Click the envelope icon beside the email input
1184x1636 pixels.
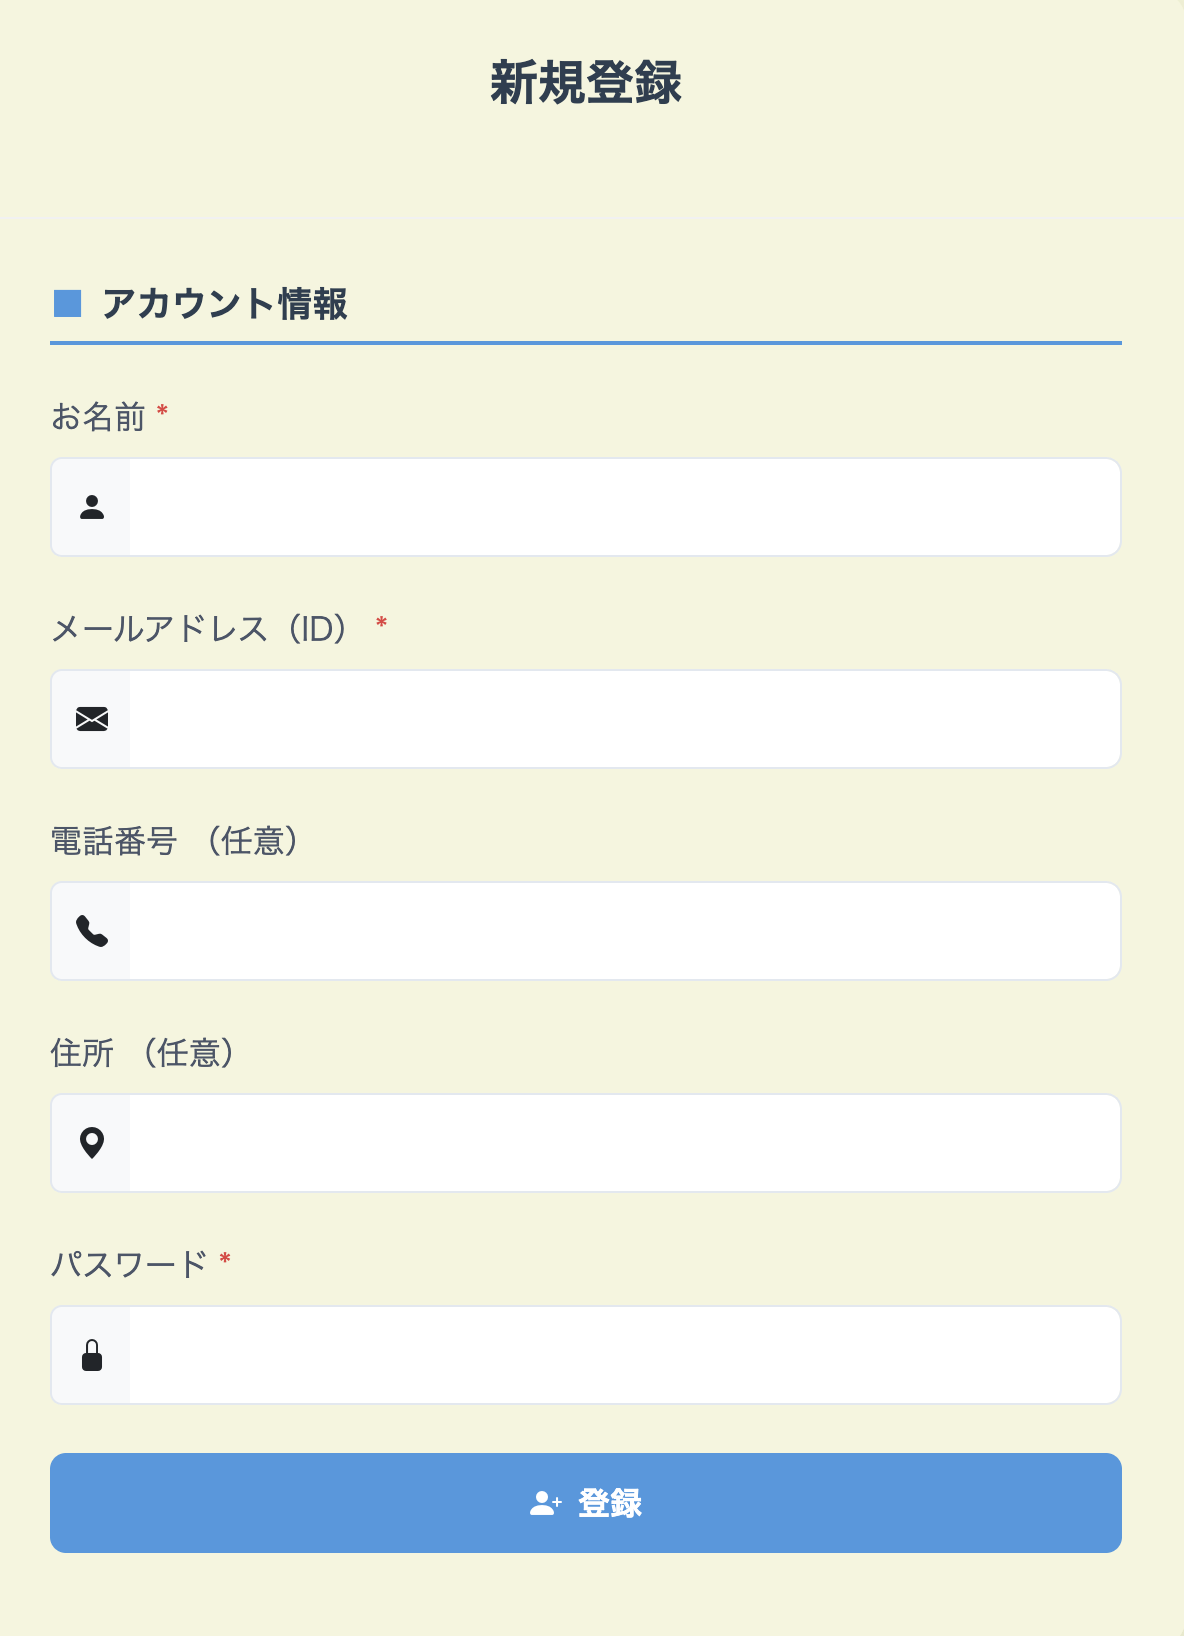coord(92,718)
